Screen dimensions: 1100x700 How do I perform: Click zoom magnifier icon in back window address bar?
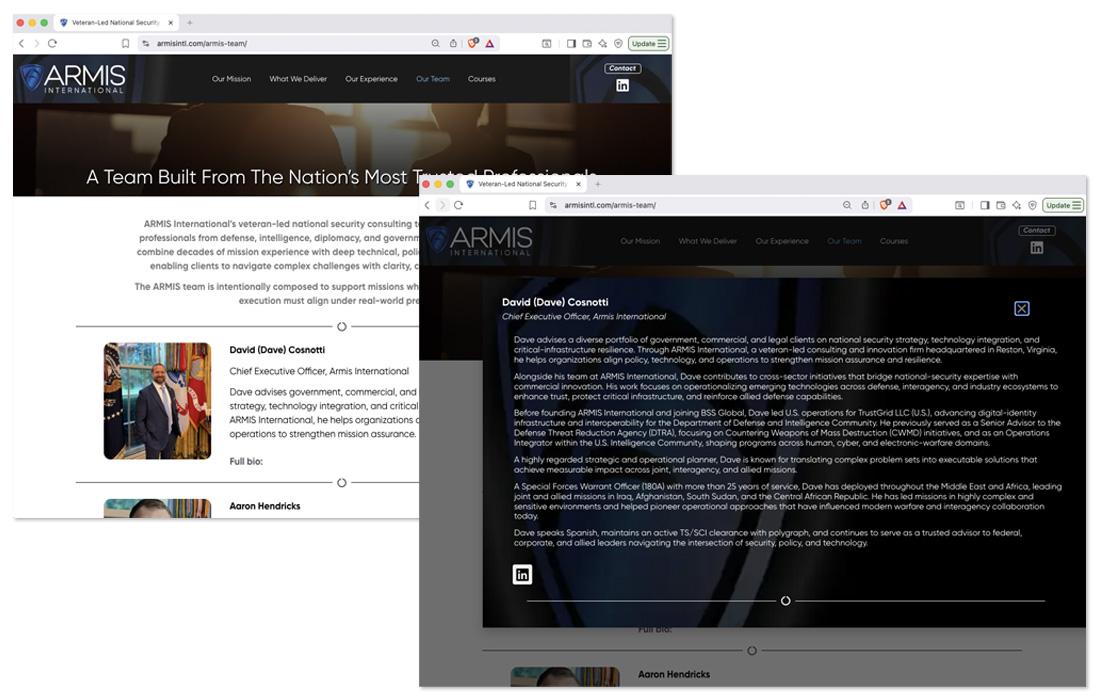(x=436, y=43)
